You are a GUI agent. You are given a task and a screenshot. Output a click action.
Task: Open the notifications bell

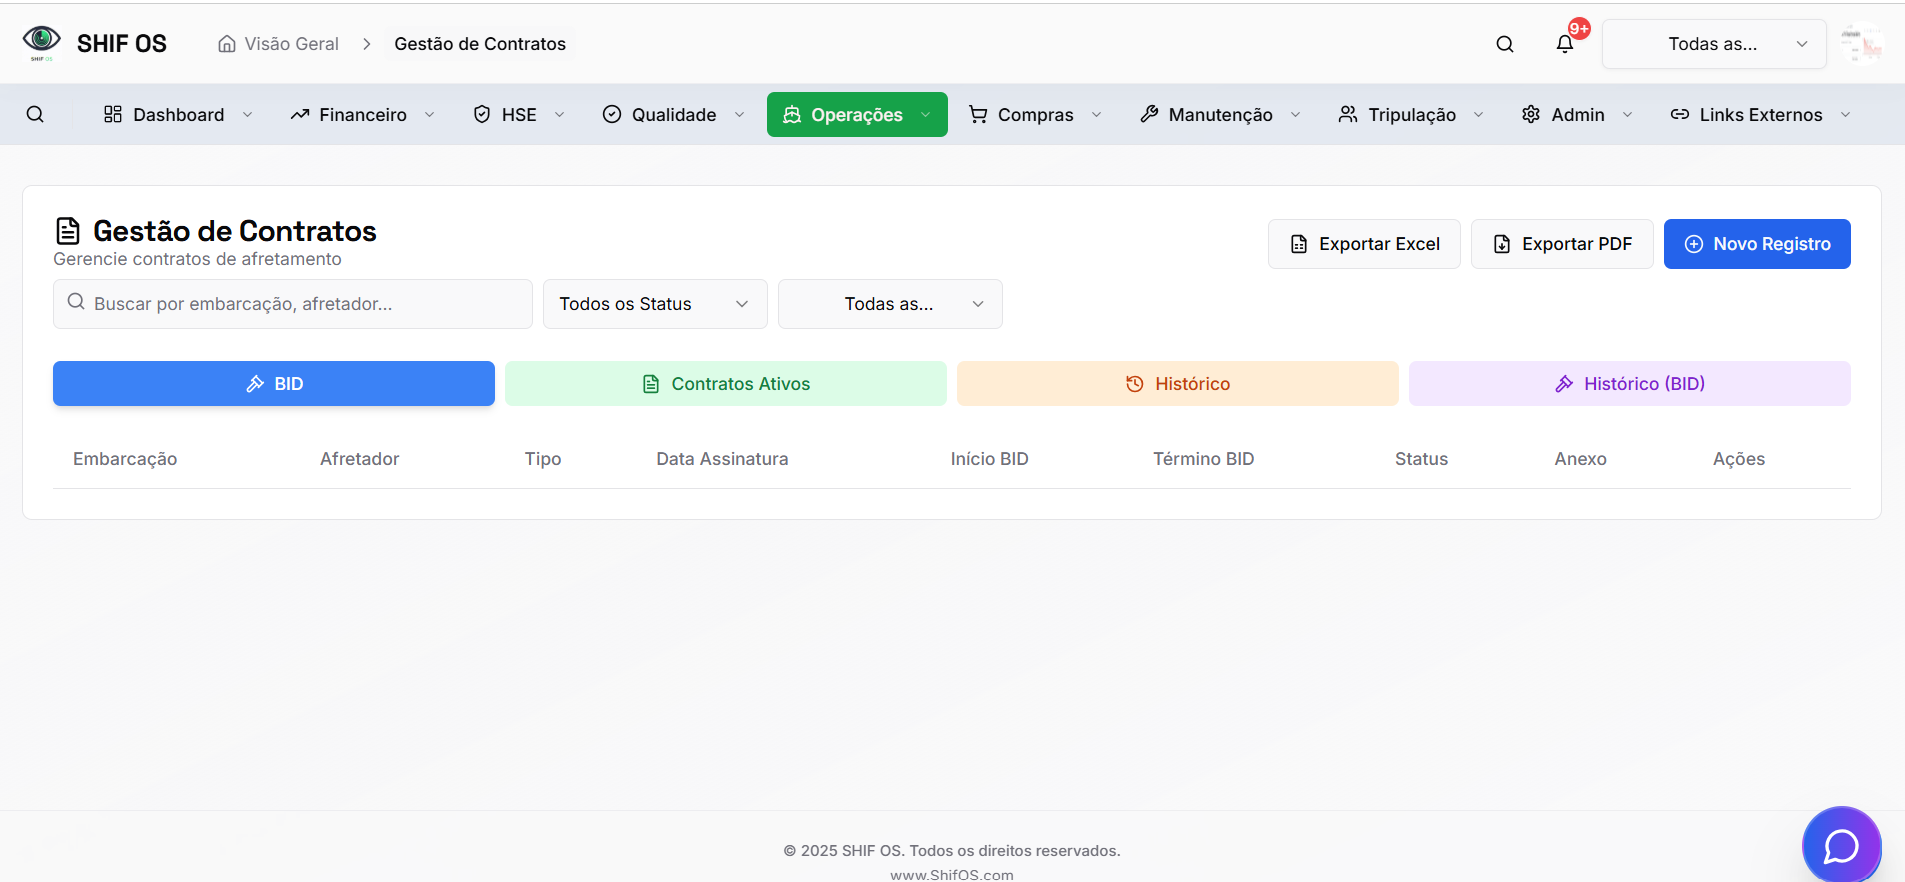pyautogui.click(x=1564, y=44)
